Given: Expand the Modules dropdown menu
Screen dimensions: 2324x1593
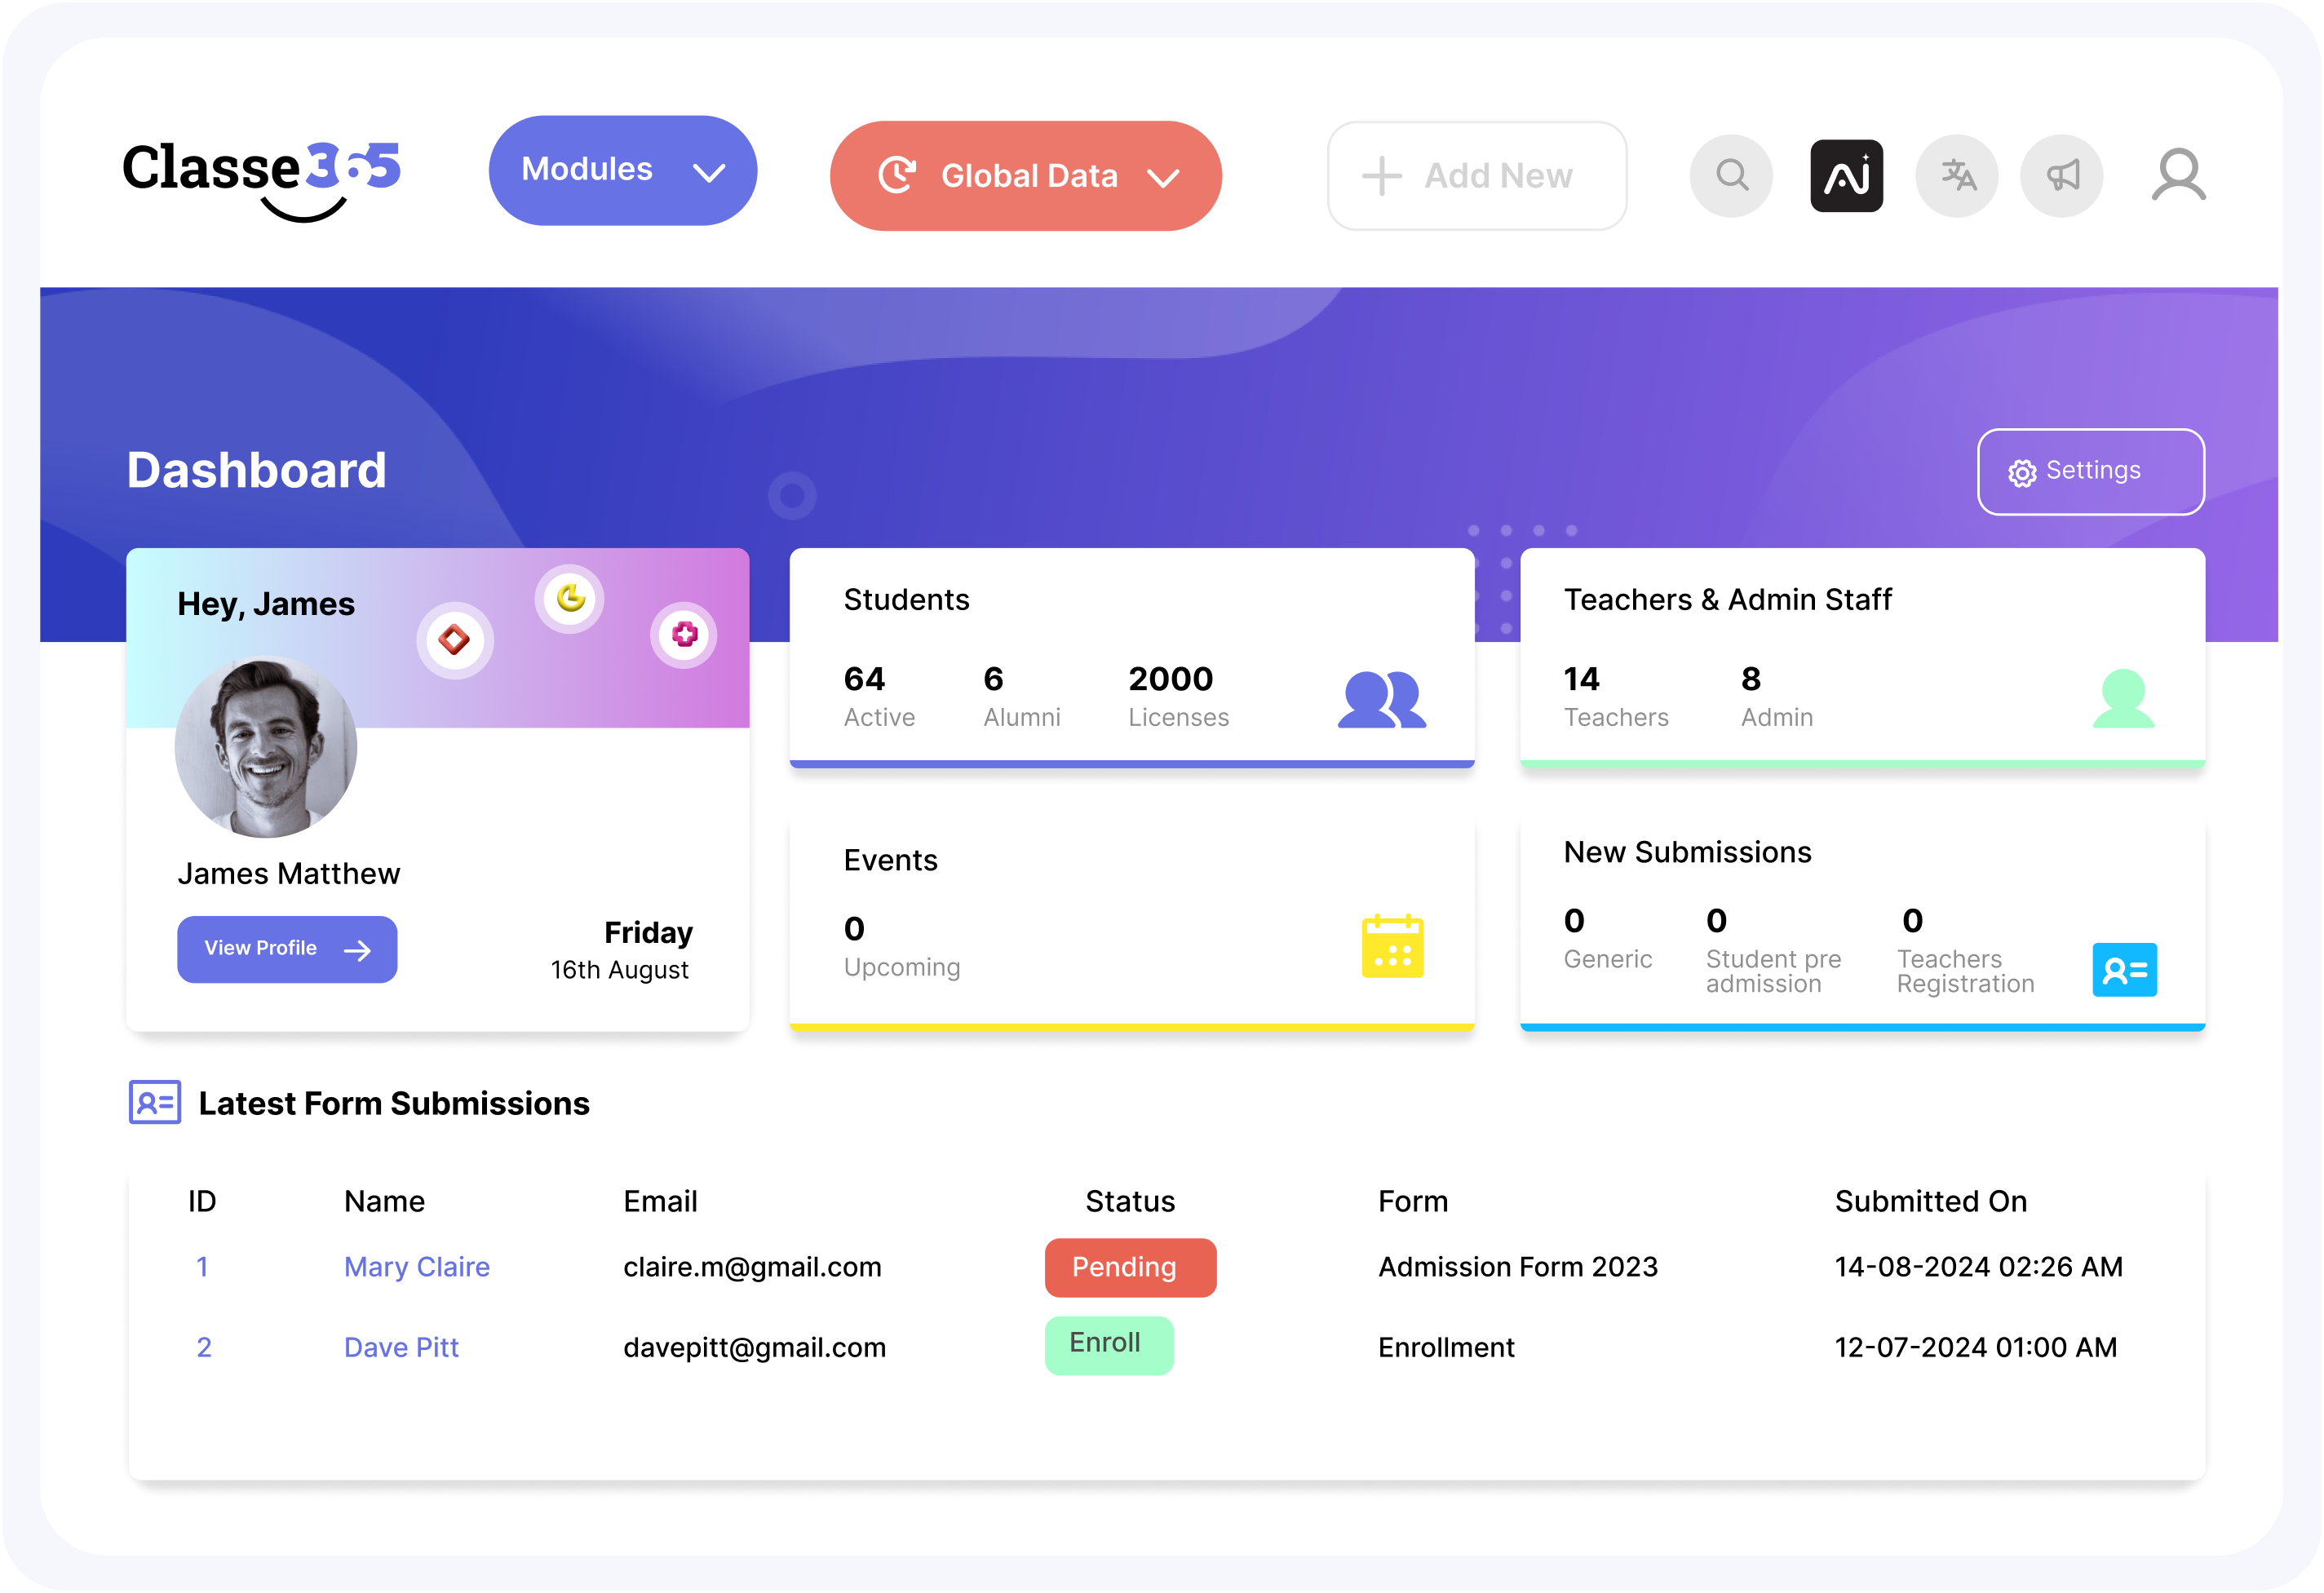Looking at the screenshot, I should (x=620, y=171).
